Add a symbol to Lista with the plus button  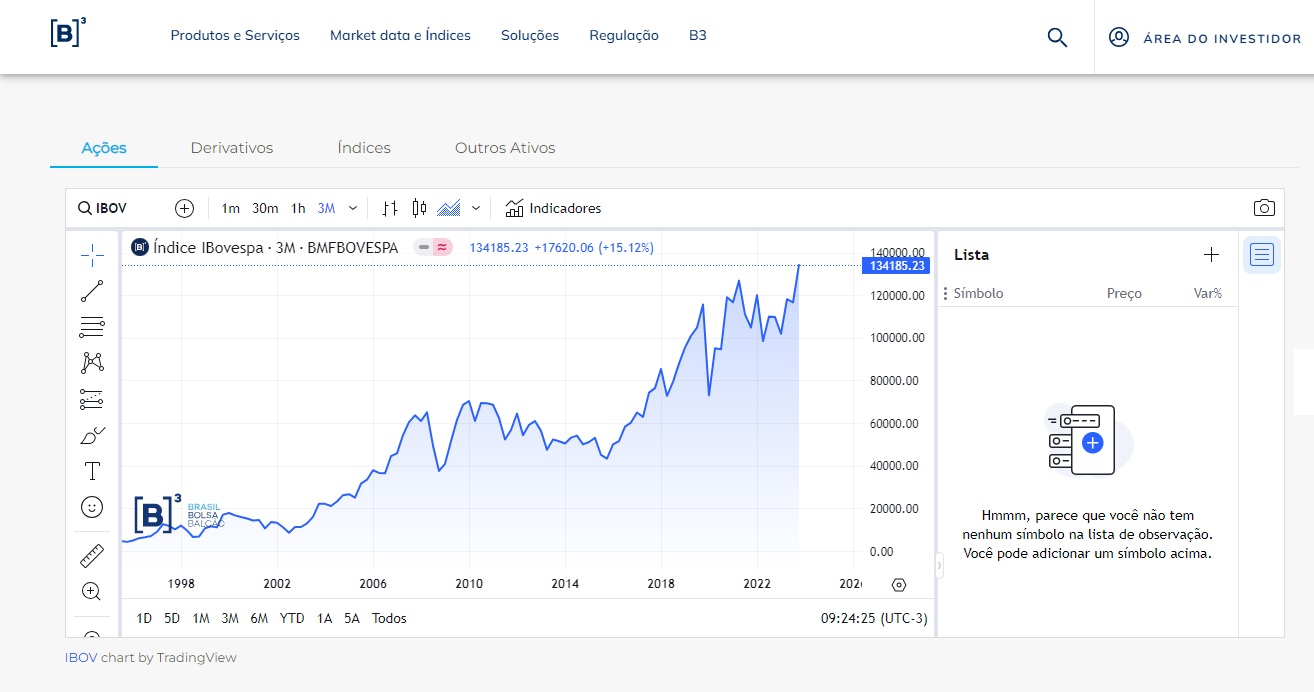[1211, 254]
